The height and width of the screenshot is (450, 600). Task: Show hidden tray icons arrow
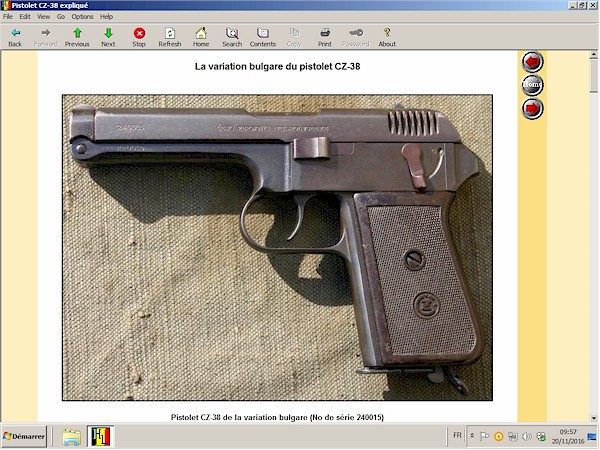pyautogui.click(x=472, y=436)
